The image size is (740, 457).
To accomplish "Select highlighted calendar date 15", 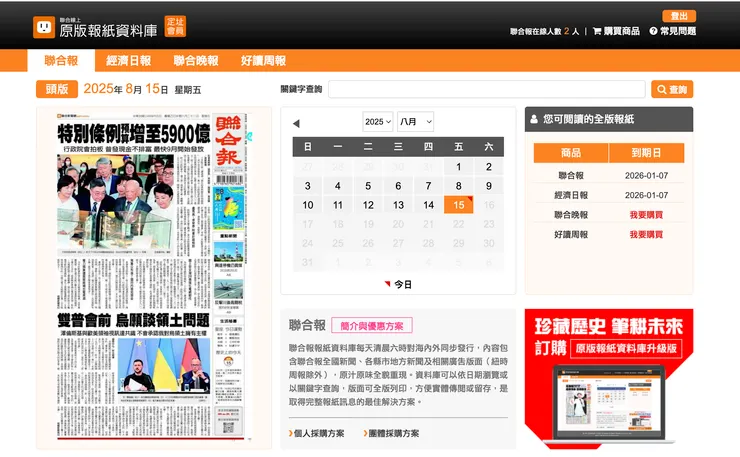I will [x=459, y=205].
